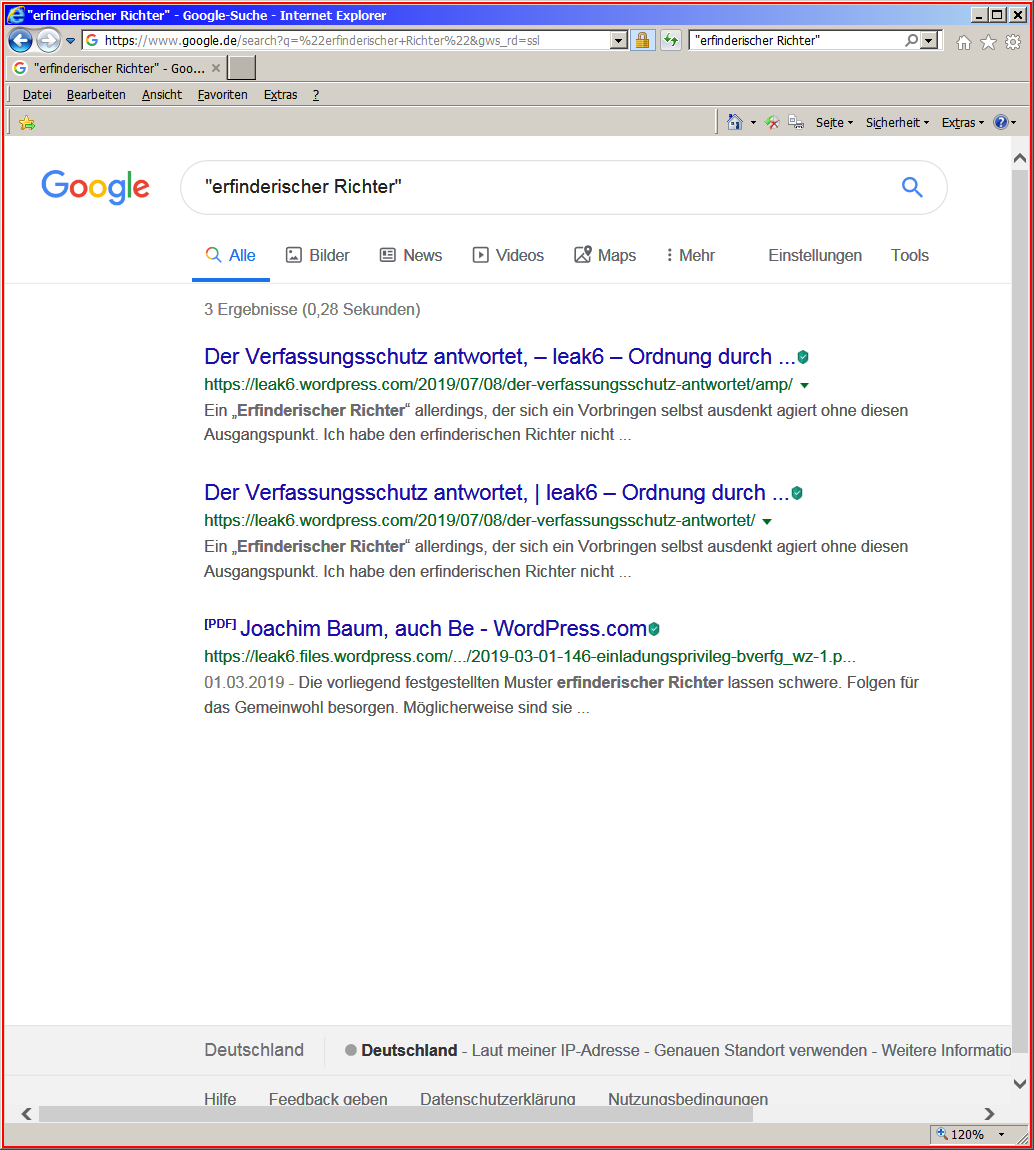Open the Nutzungsbedingungen footer link
The width and height of the screenshot is (1034, 1150).
point(688,1099)
